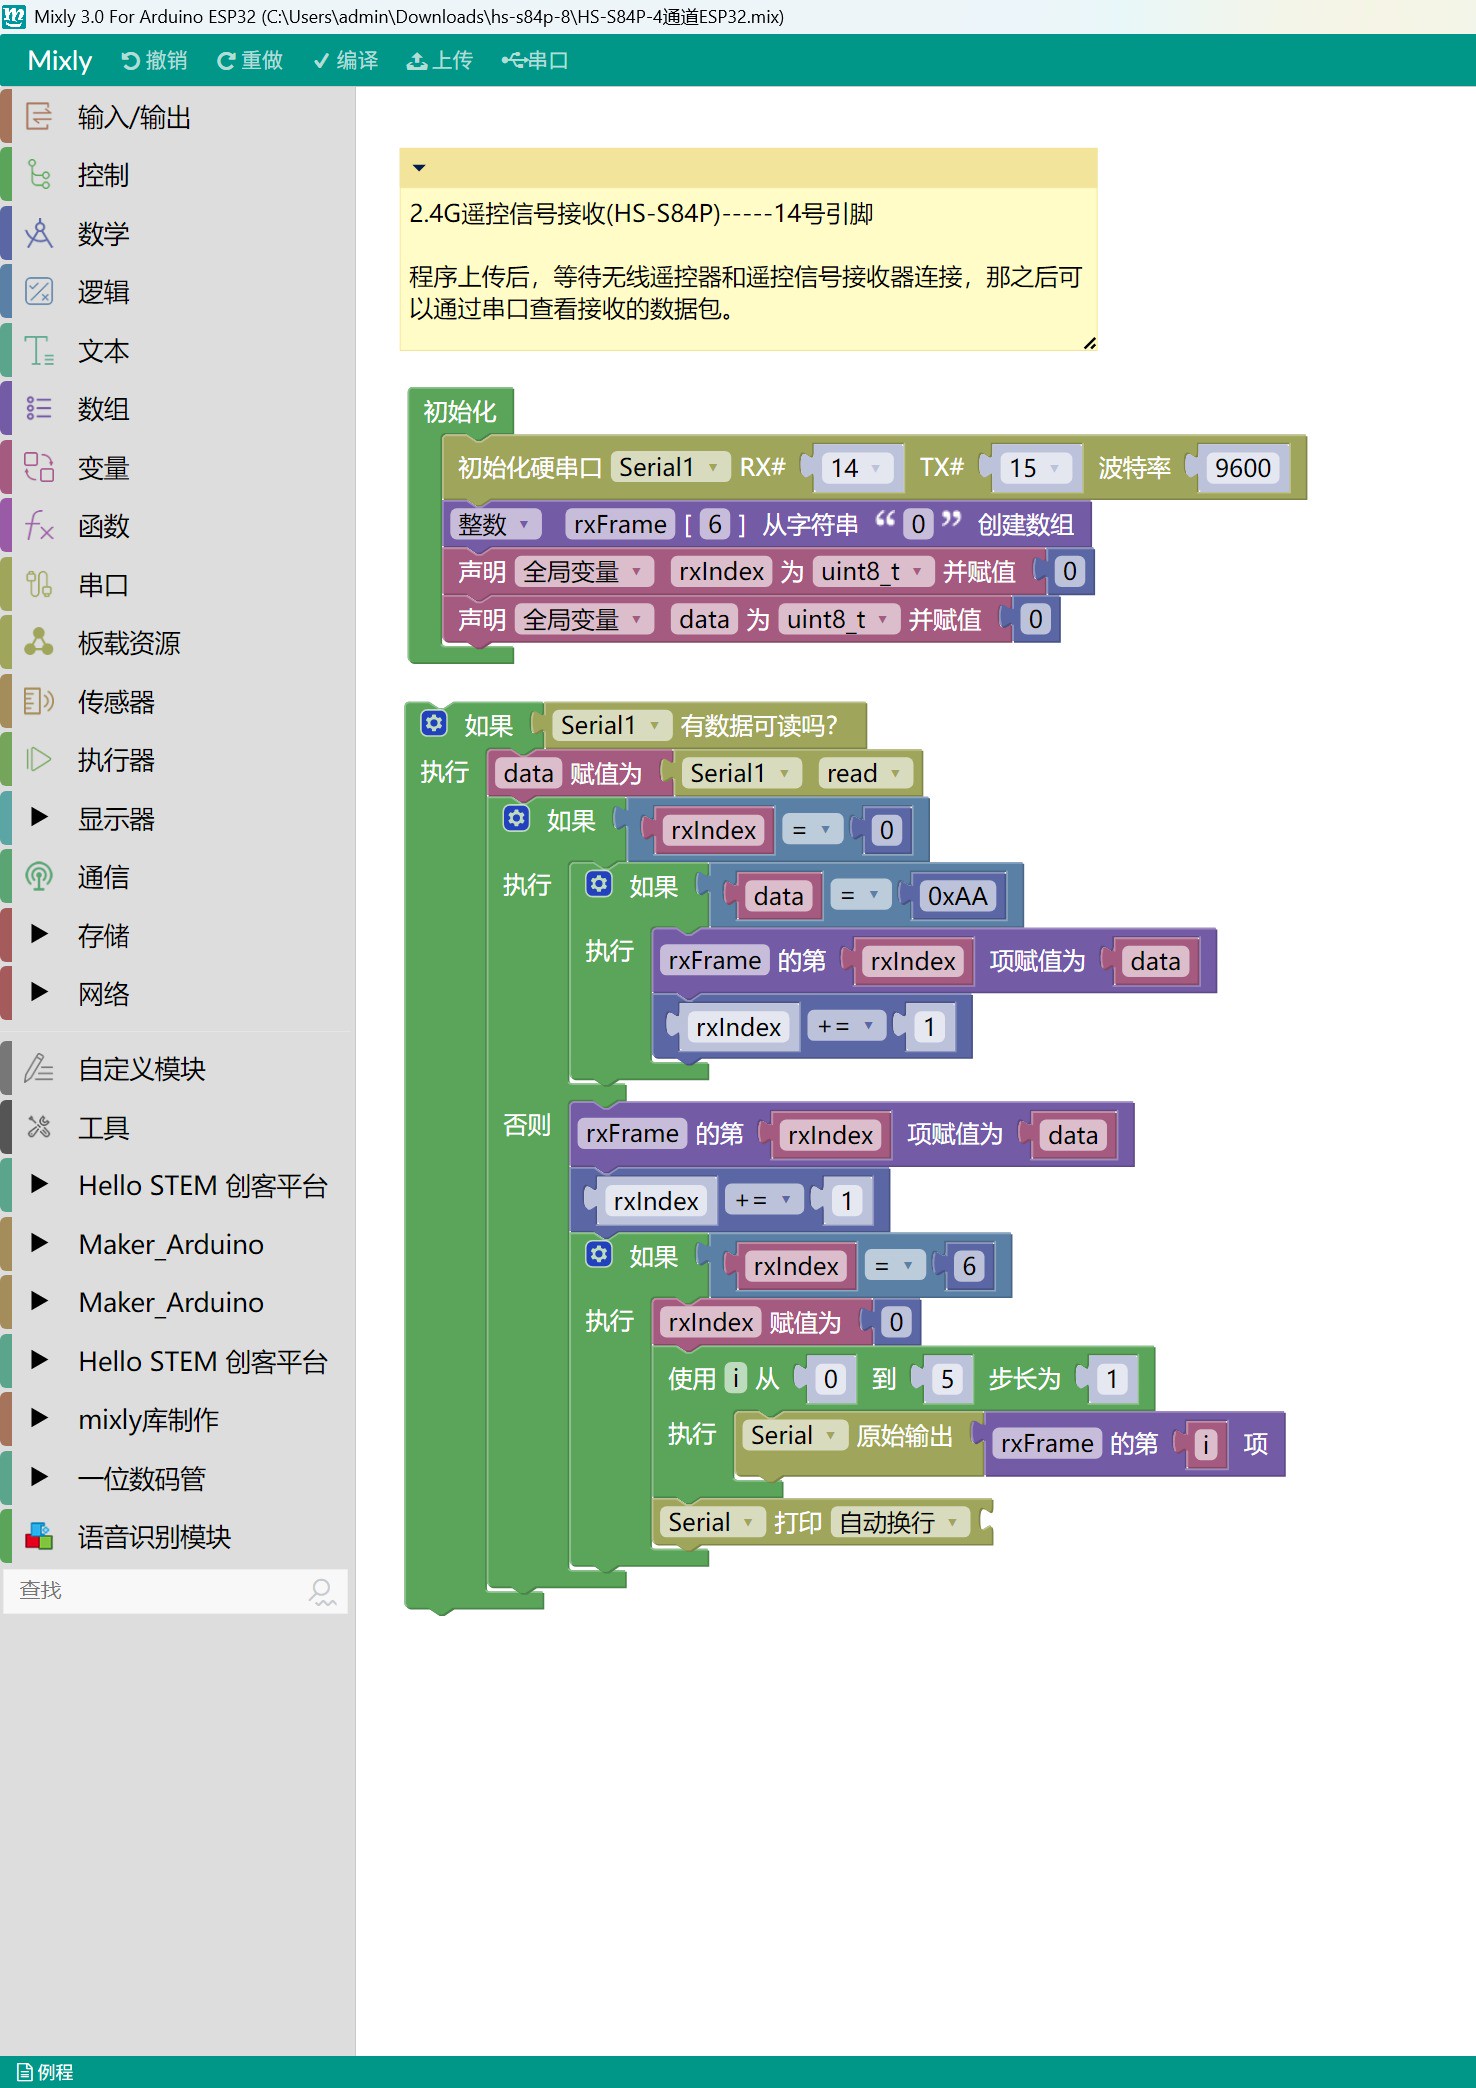
Task: Click the 通信 communication icon
Action: [x=39, y=877]
